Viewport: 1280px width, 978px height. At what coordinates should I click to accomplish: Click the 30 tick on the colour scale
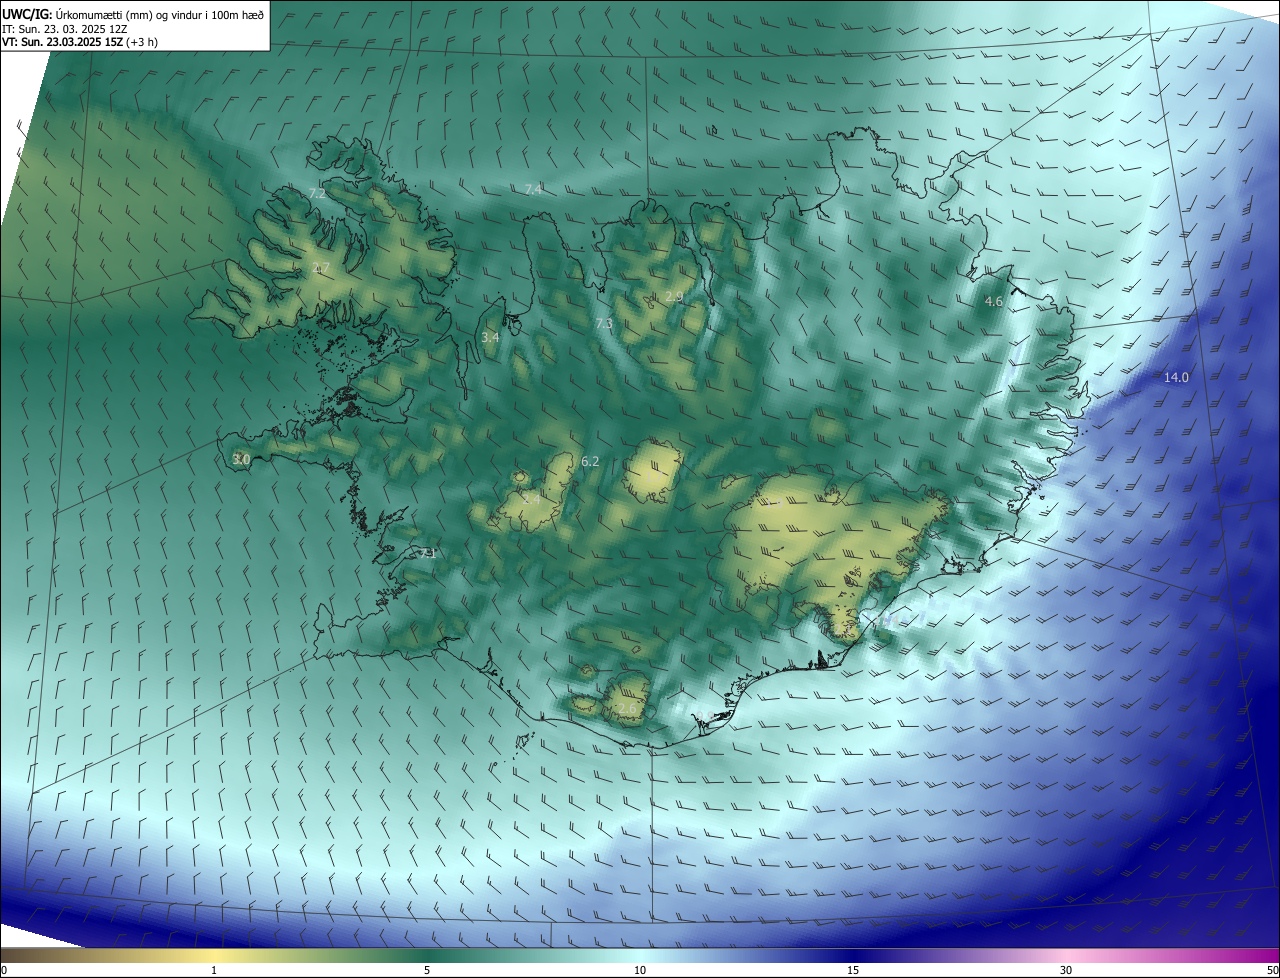(x=1066, y=970)
